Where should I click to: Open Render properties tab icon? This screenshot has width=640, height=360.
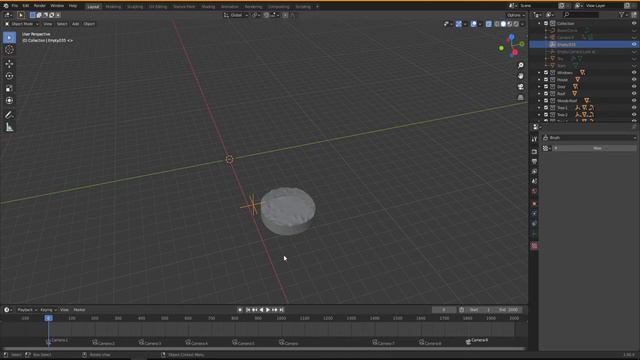click(x=534, y=151)
